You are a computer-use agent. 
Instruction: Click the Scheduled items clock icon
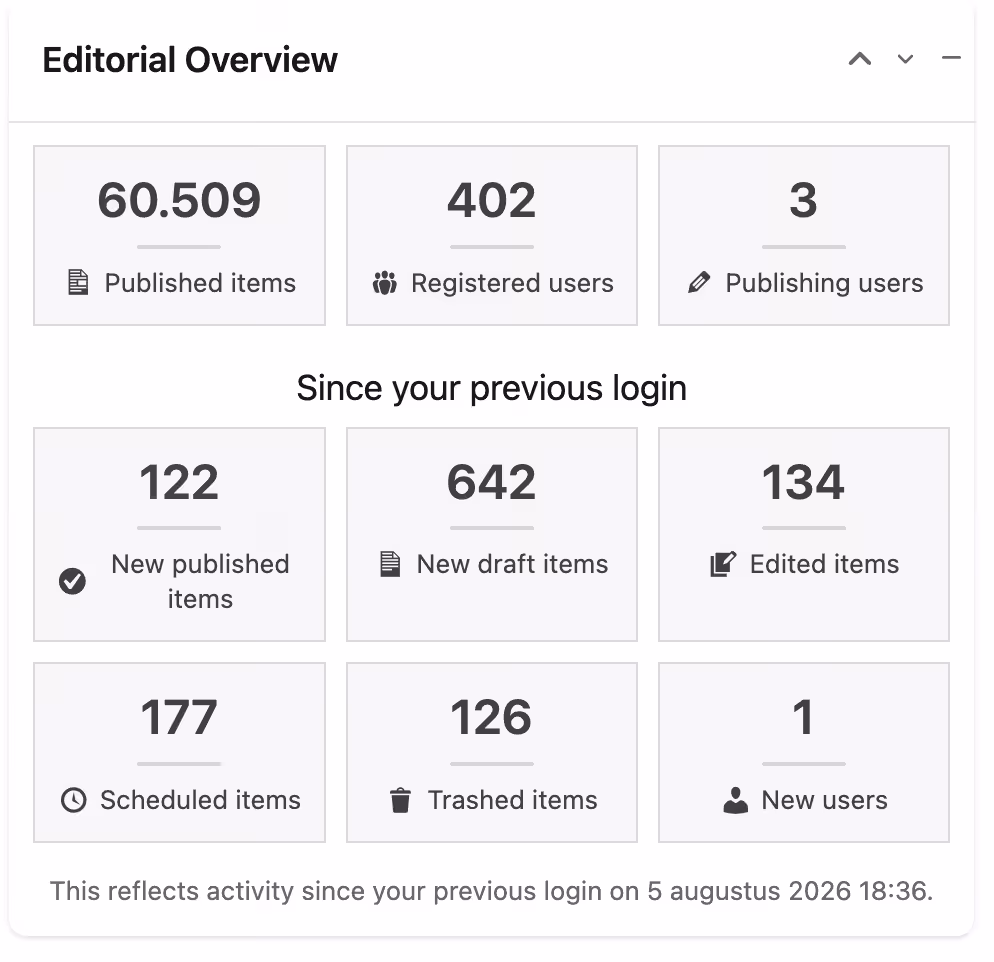click(x=74, y=800)
